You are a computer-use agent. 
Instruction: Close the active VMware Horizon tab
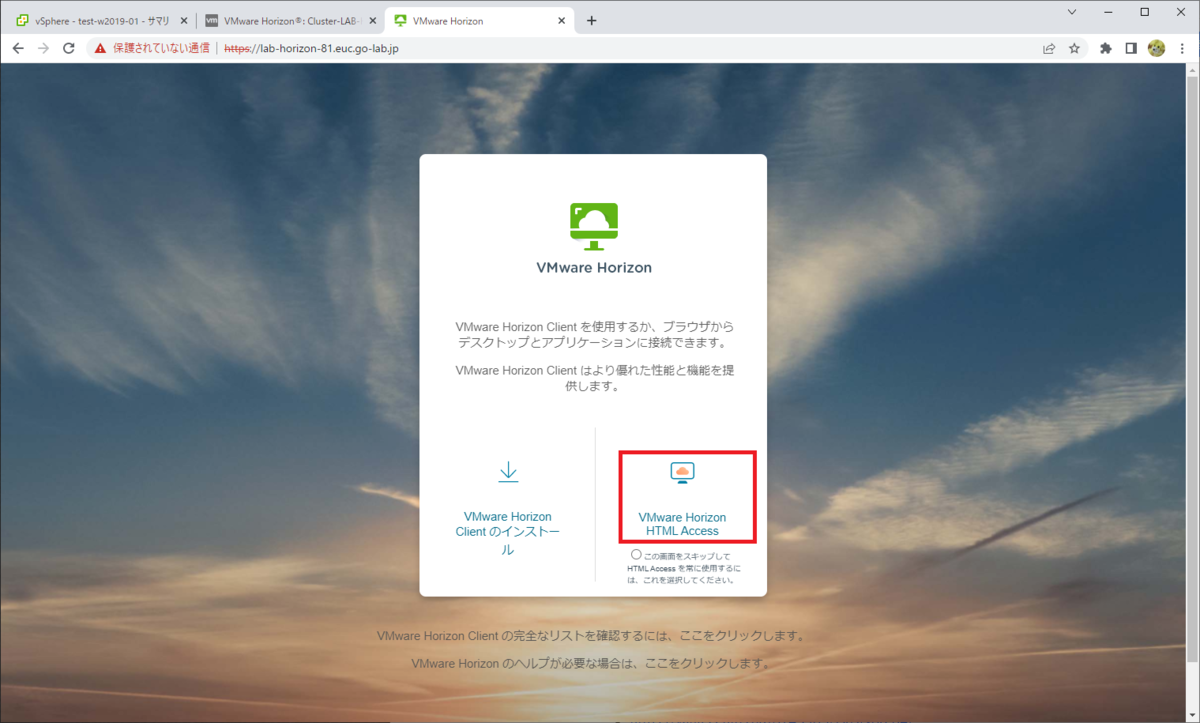click(x=562, y=20)
